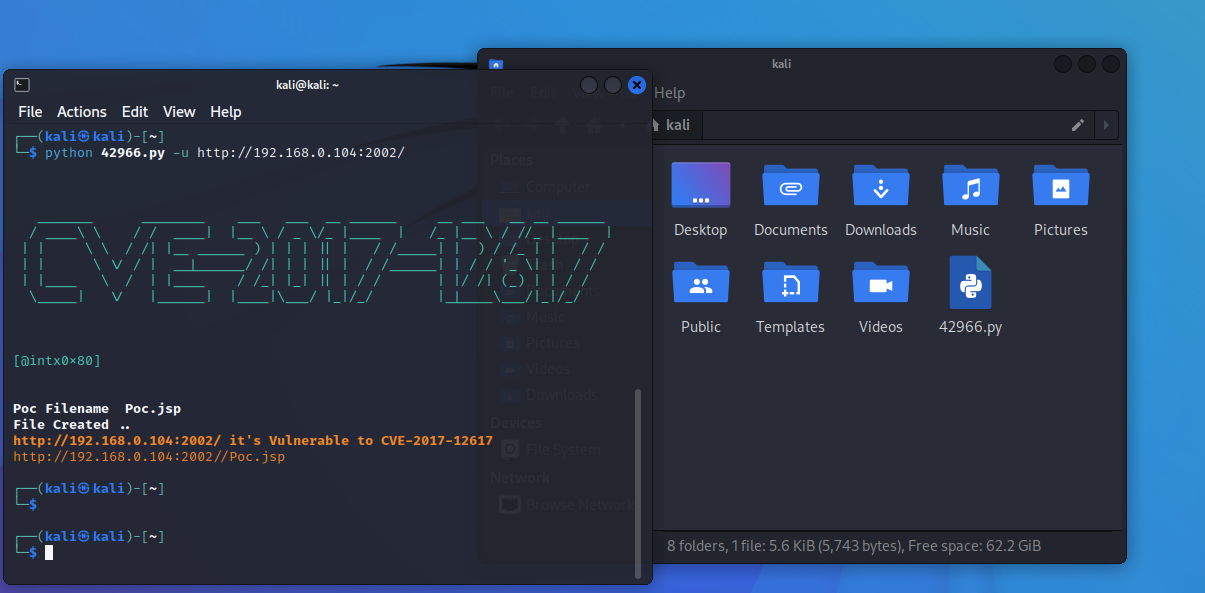Click the home folder icon in file manager title bar

pos(495,64)
